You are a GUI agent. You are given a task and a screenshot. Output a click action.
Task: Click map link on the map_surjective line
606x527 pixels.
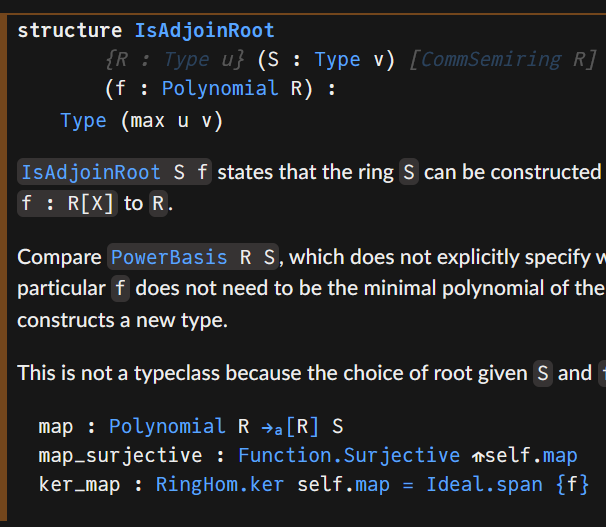pyautogui.click(x=560, y=455)
